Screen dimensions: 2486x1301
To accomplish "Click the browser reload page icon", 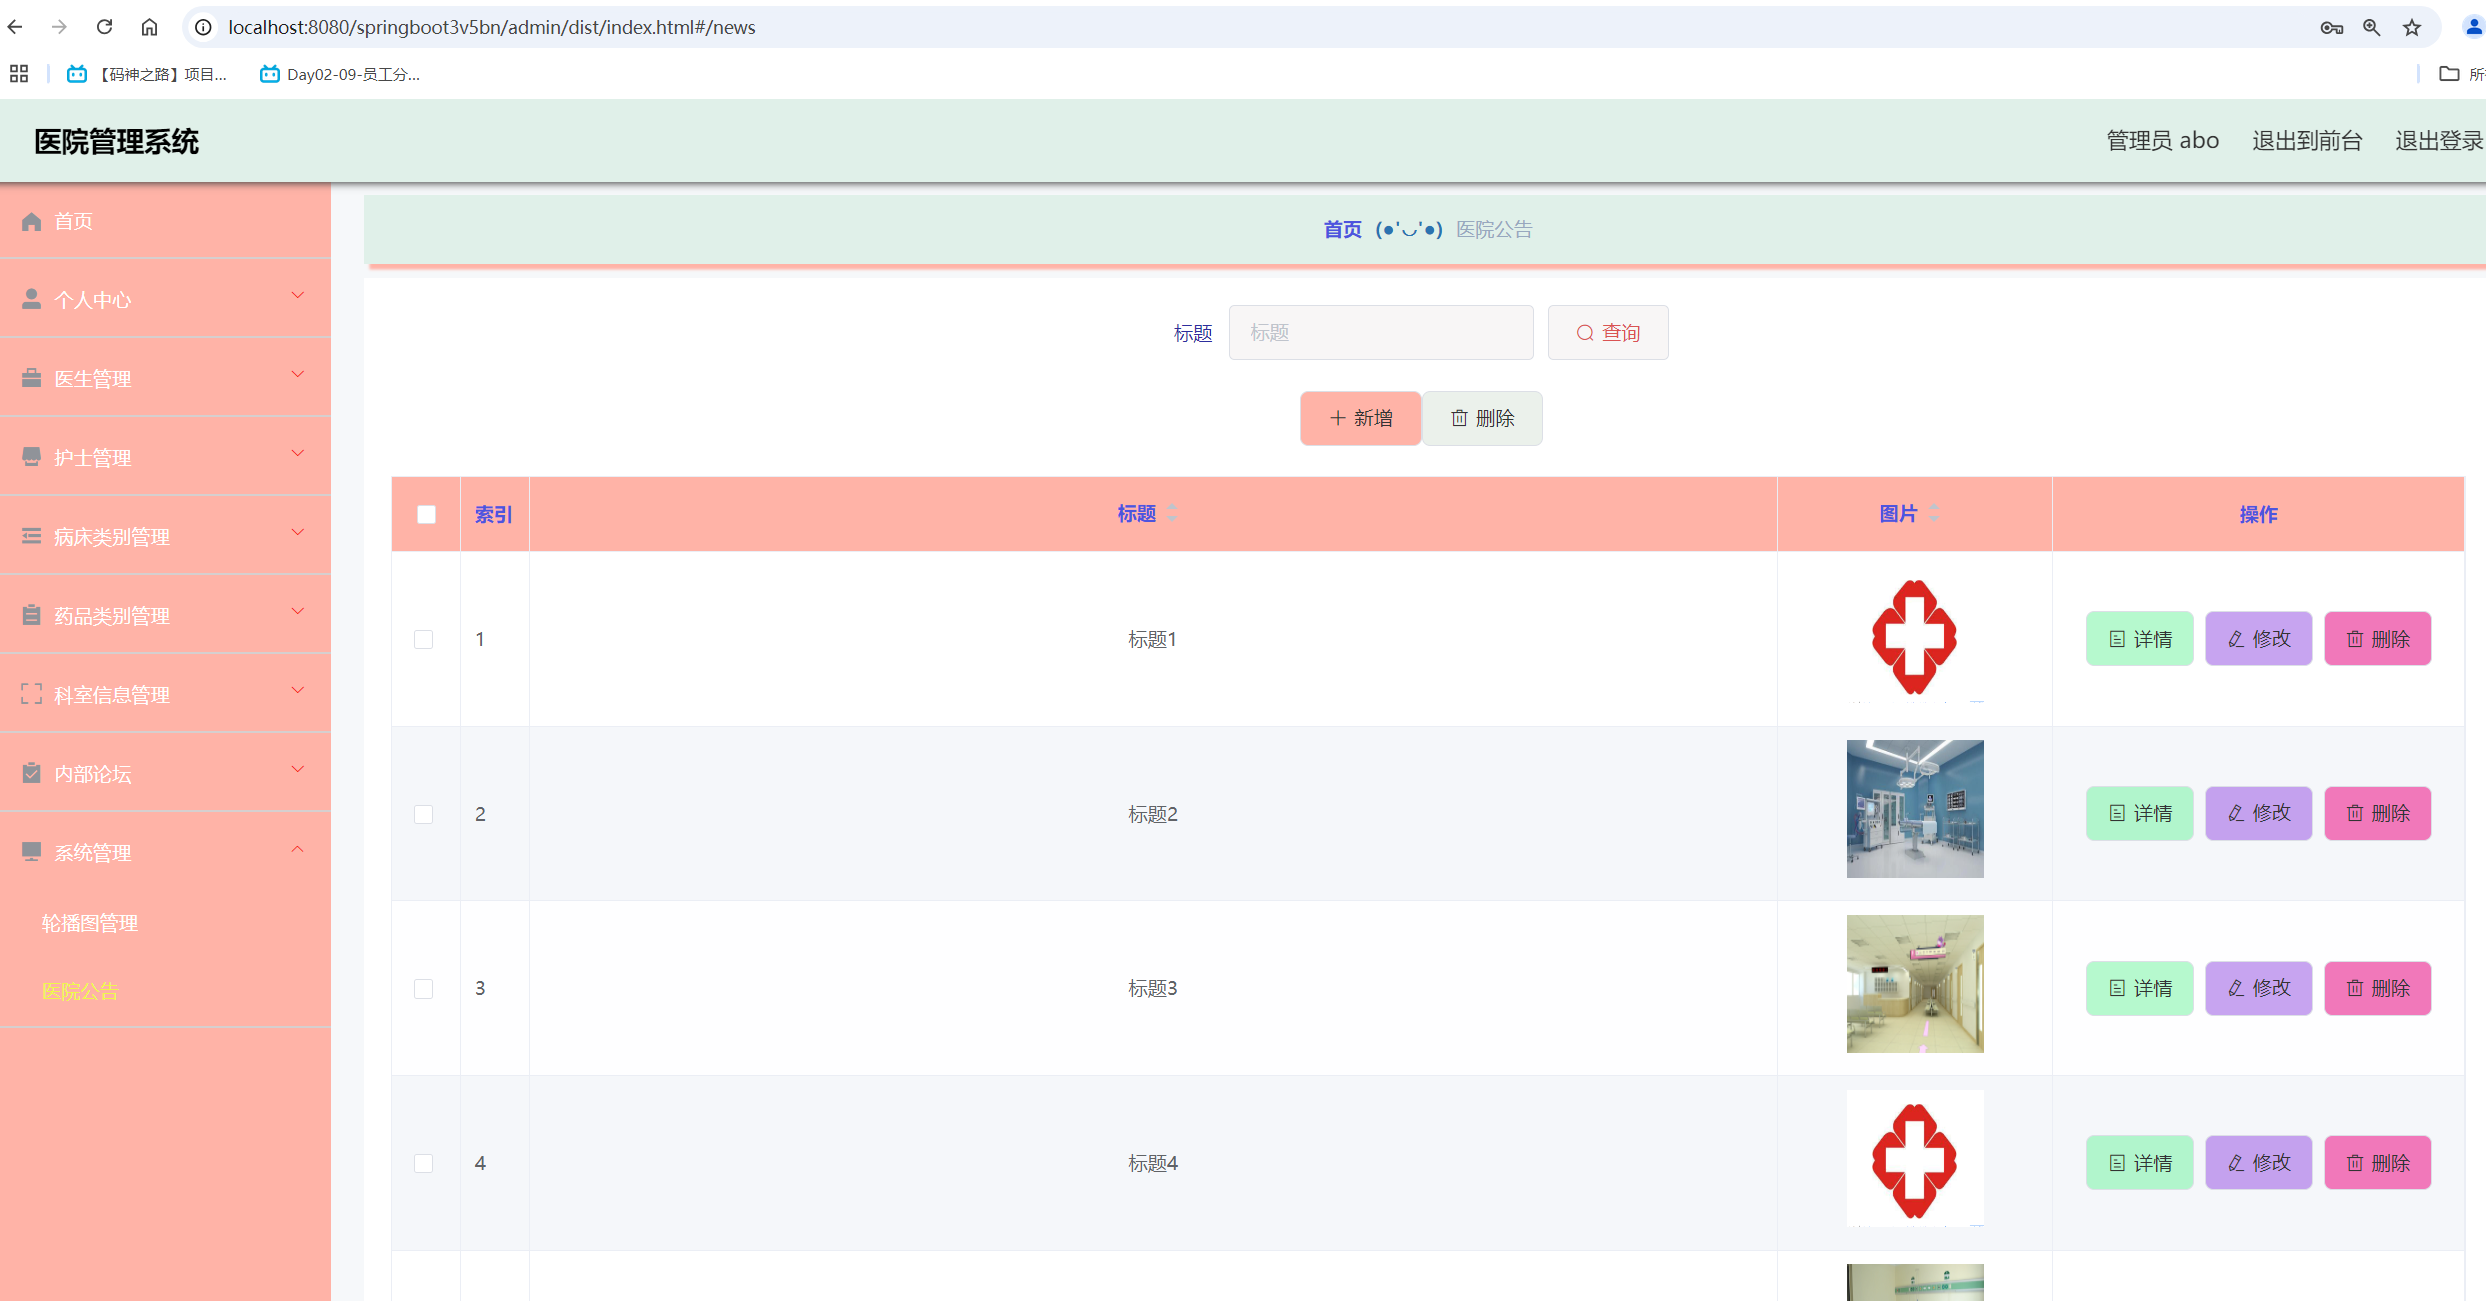I will pos(105,27).
